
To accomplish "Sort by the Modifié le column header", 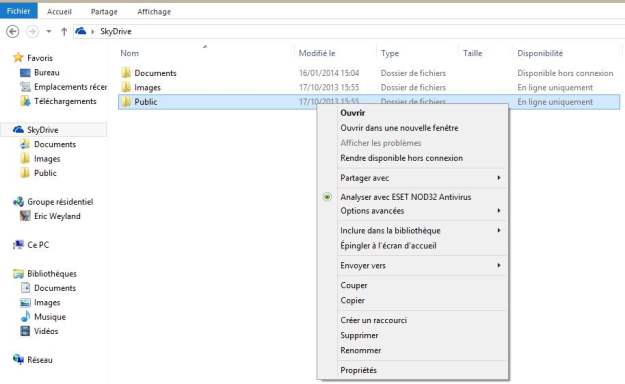I will 317,53.
